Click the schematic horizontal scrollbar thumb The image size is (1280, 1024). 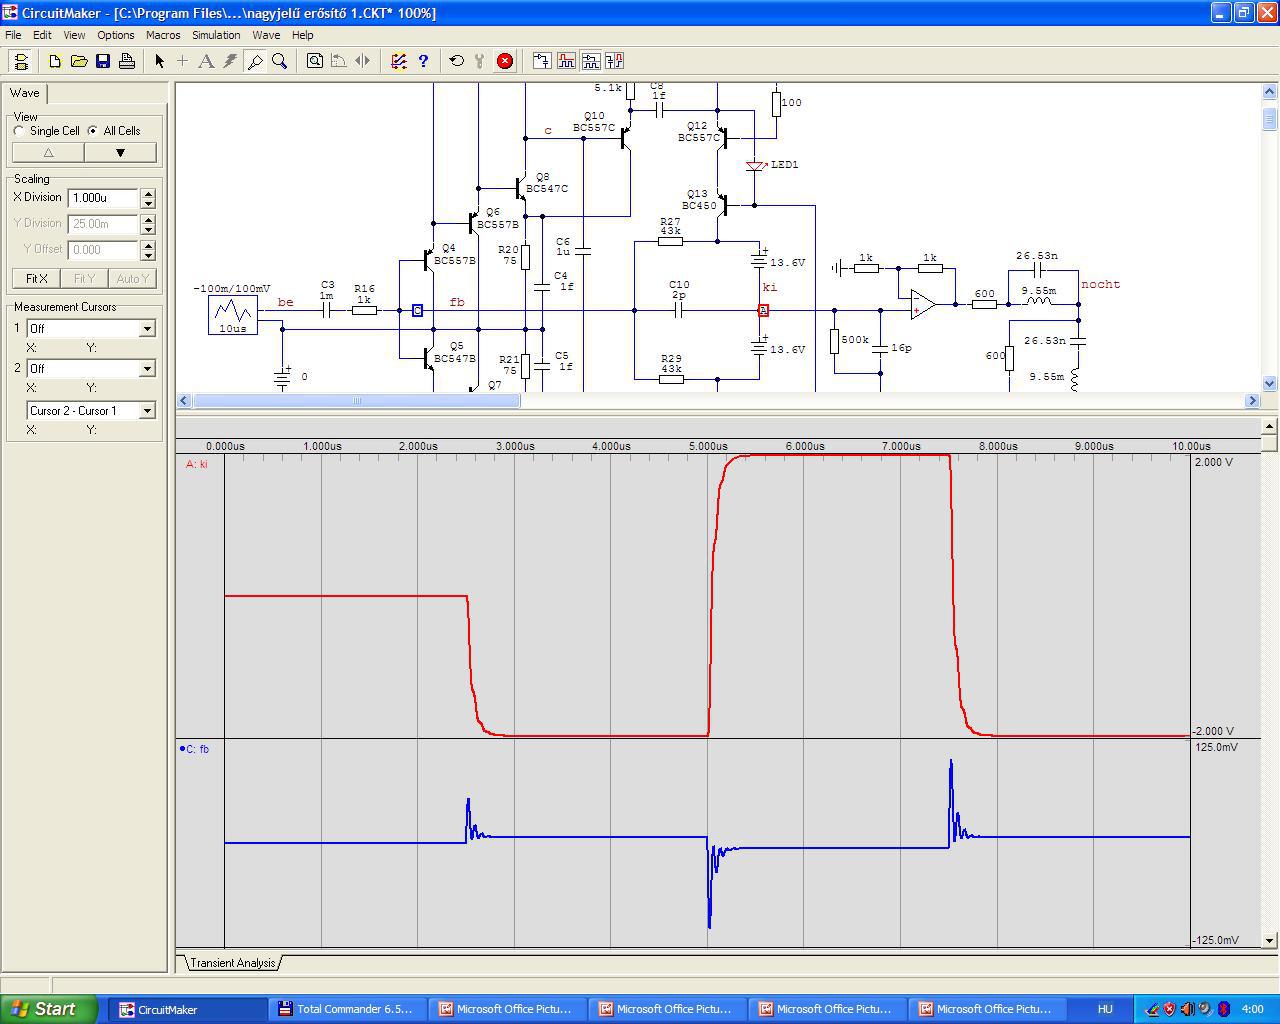pos(356,400)
